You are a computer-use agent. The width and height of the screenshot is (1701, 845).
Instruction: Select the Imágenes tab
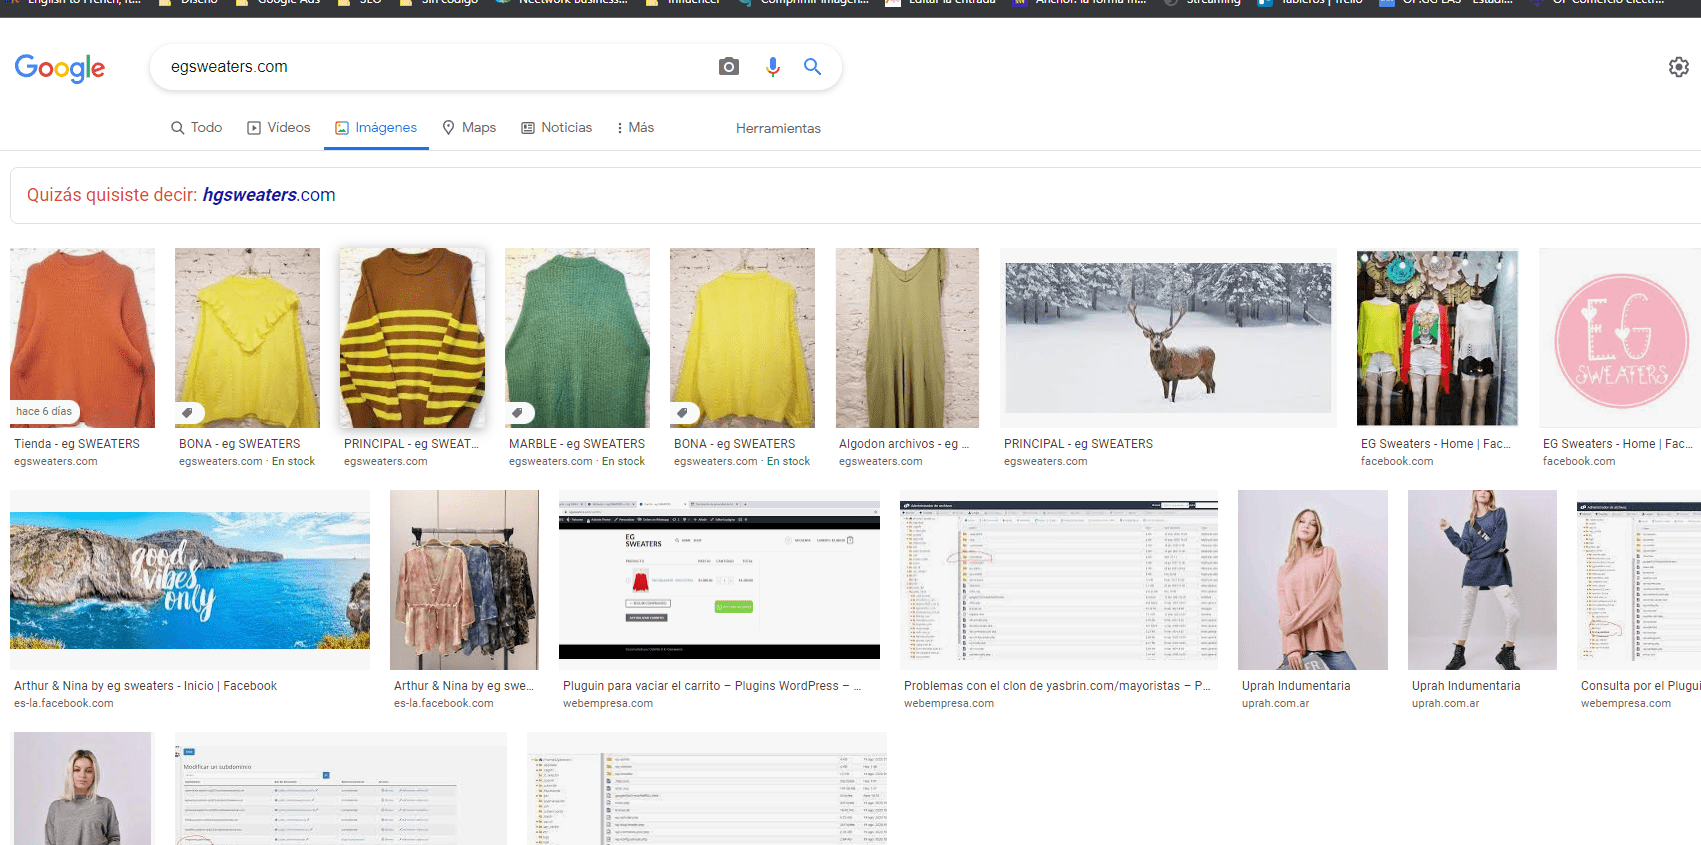376,128
